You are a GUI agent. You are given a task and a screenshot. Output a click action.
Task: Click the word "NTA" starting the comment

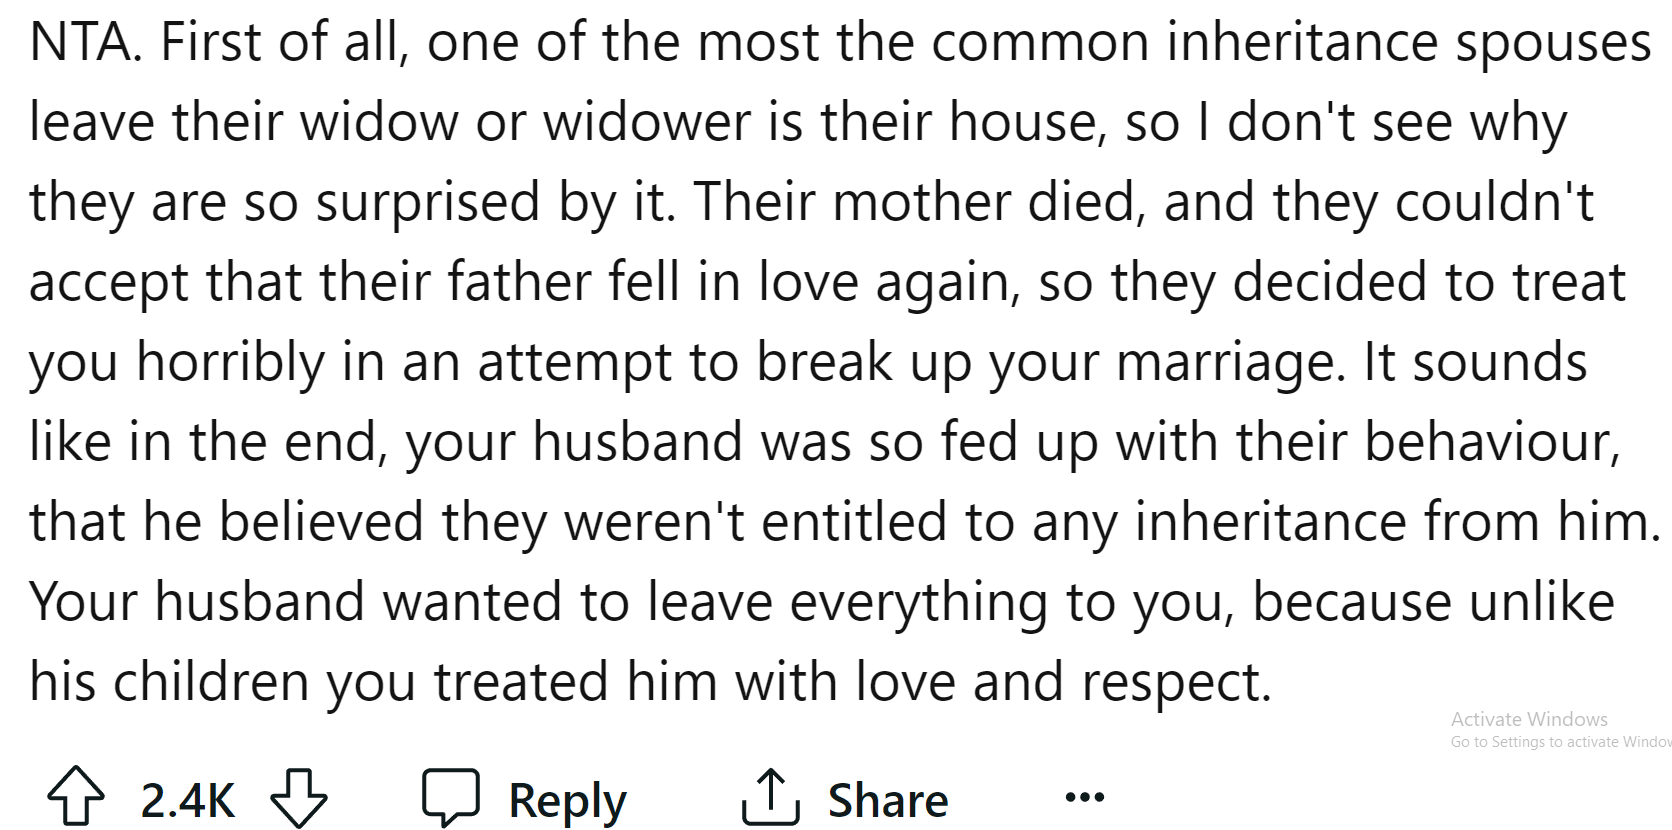(84, 43)
